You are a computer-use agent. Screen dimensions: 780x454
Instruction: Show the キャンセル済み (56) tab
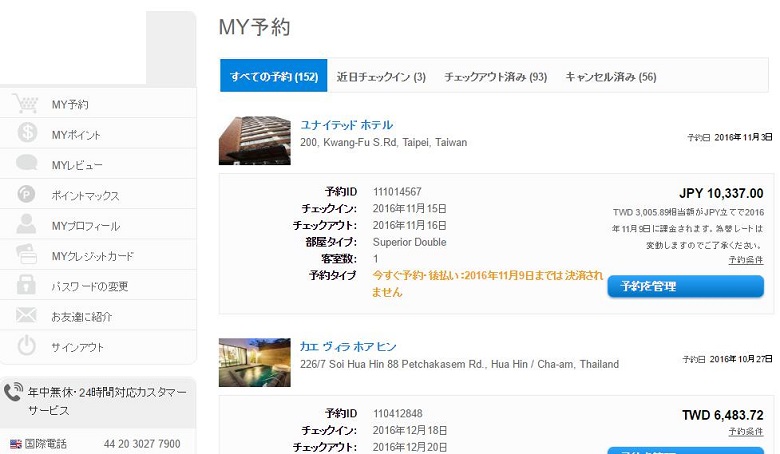(610, 77)
